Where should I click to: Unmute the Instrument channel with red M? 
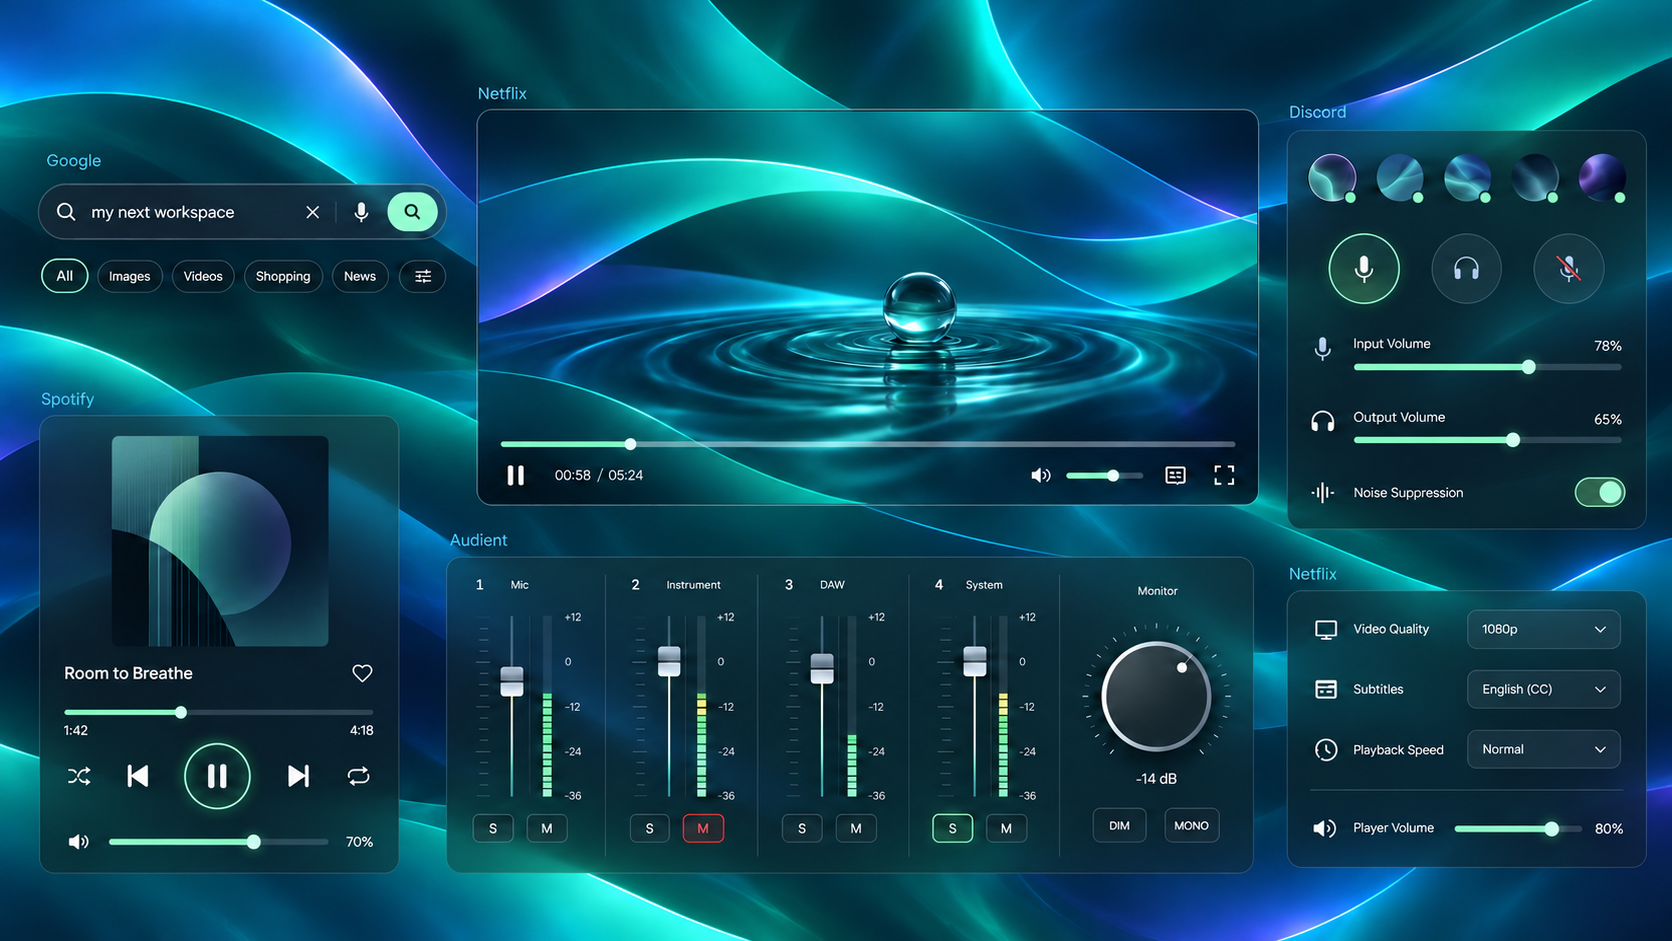pyautogui.click(x=703, y=828)
